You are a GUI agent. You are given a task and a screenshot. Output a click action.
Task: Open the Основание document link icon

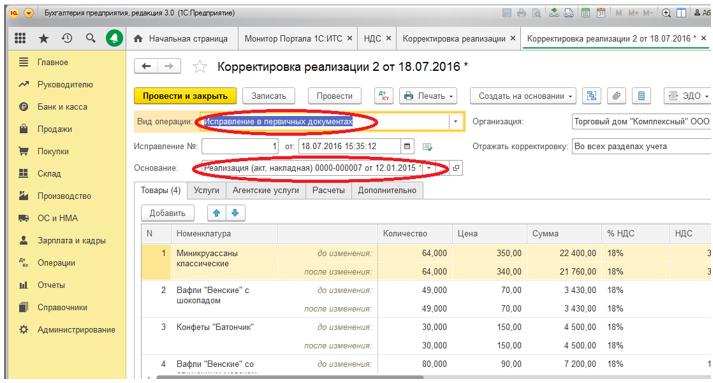[456, 168]
